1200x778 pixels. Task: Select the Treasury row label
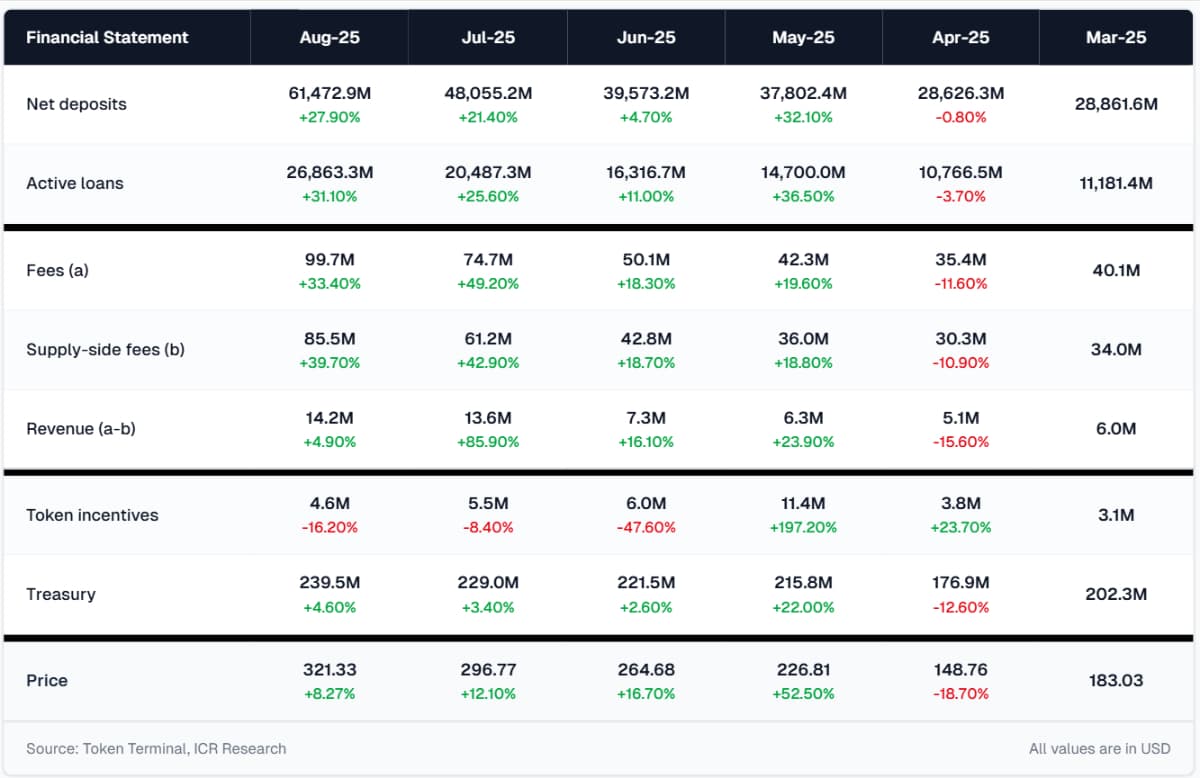pyautogui.click(x=61, y=594)
